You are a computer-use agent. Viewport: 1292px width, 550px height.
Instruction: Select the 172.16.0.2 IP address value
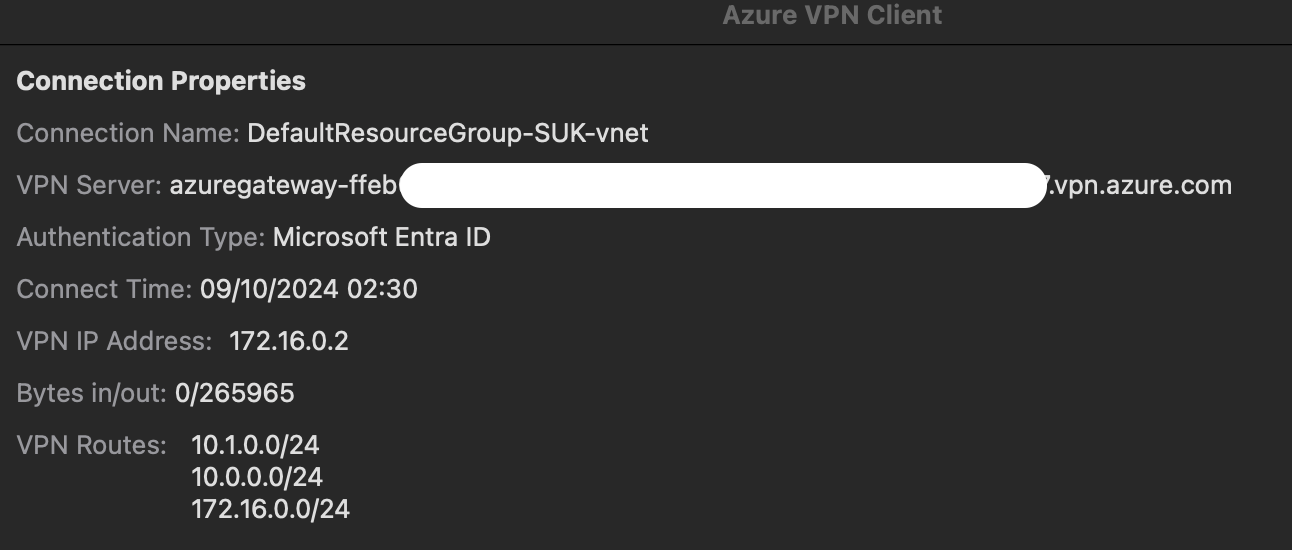point(288,341)
